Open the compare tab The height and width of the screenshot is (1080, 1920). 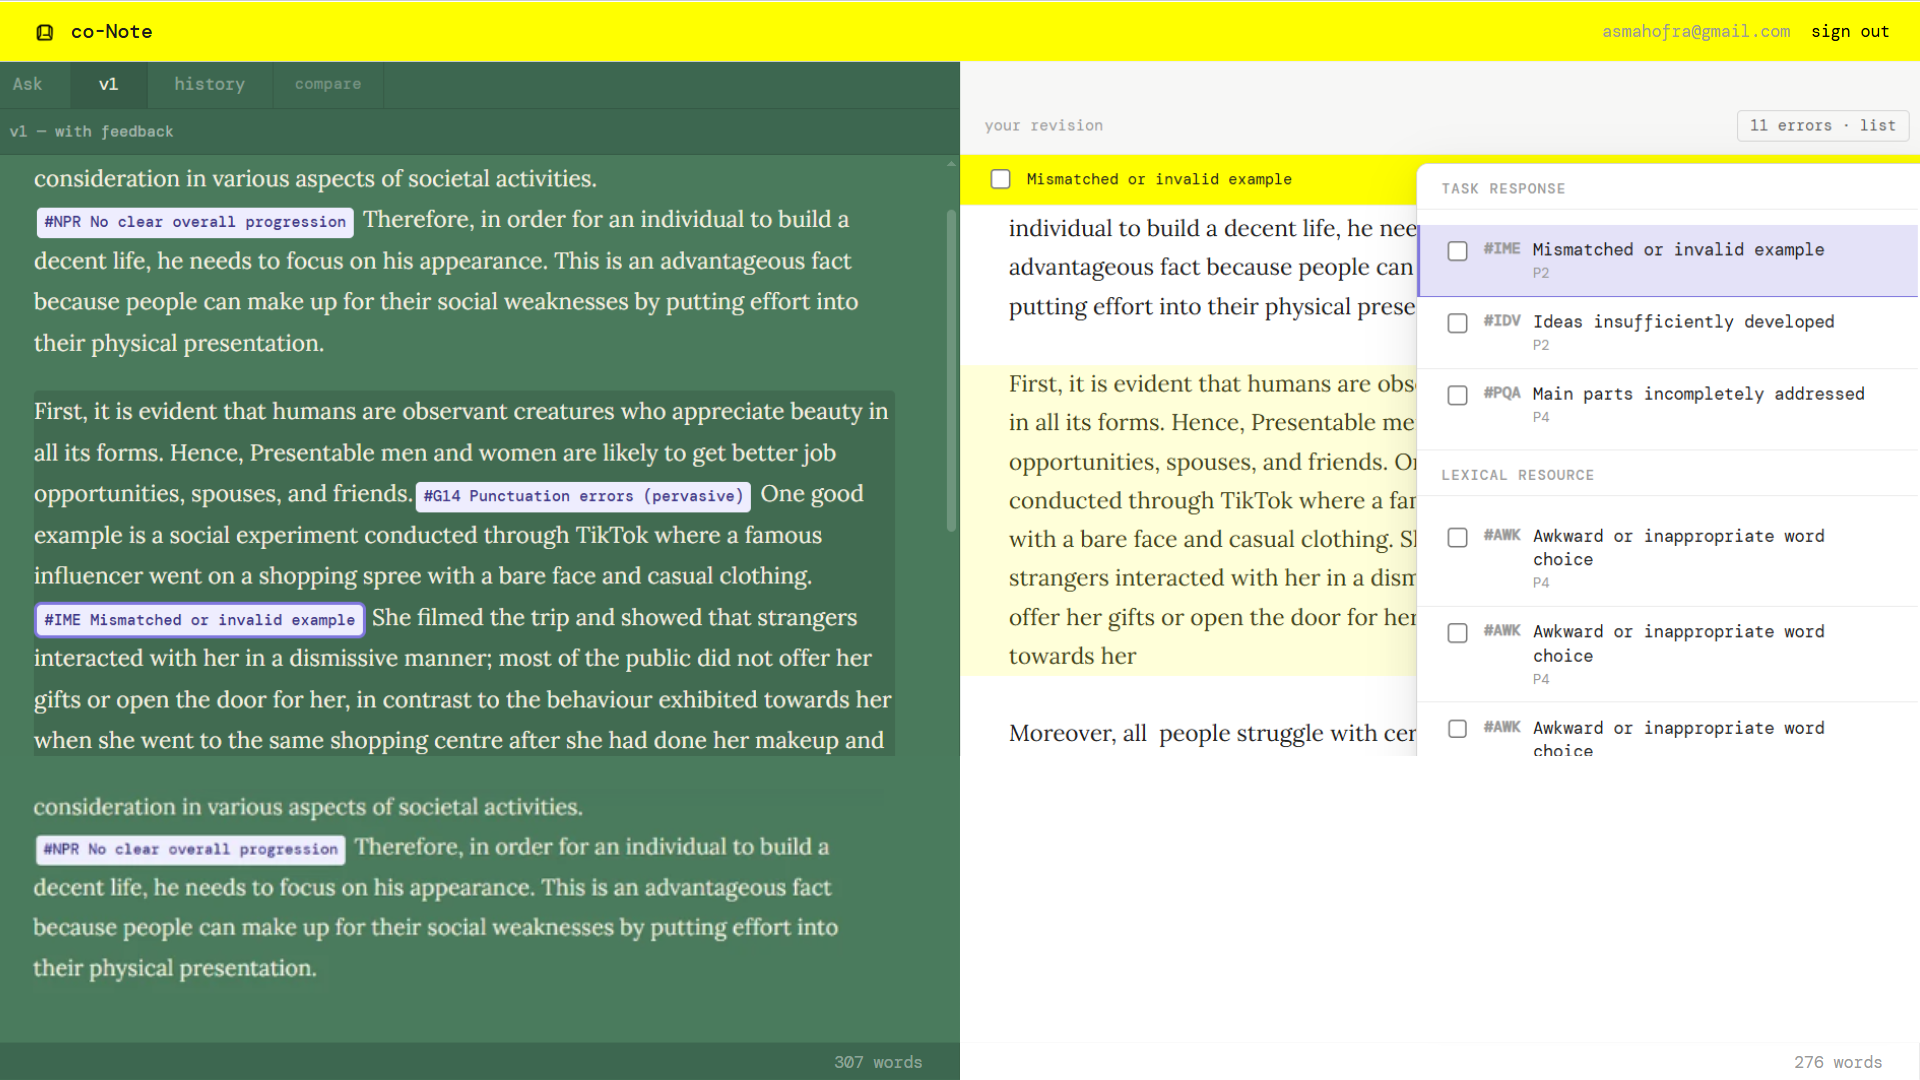click(328, 85)
